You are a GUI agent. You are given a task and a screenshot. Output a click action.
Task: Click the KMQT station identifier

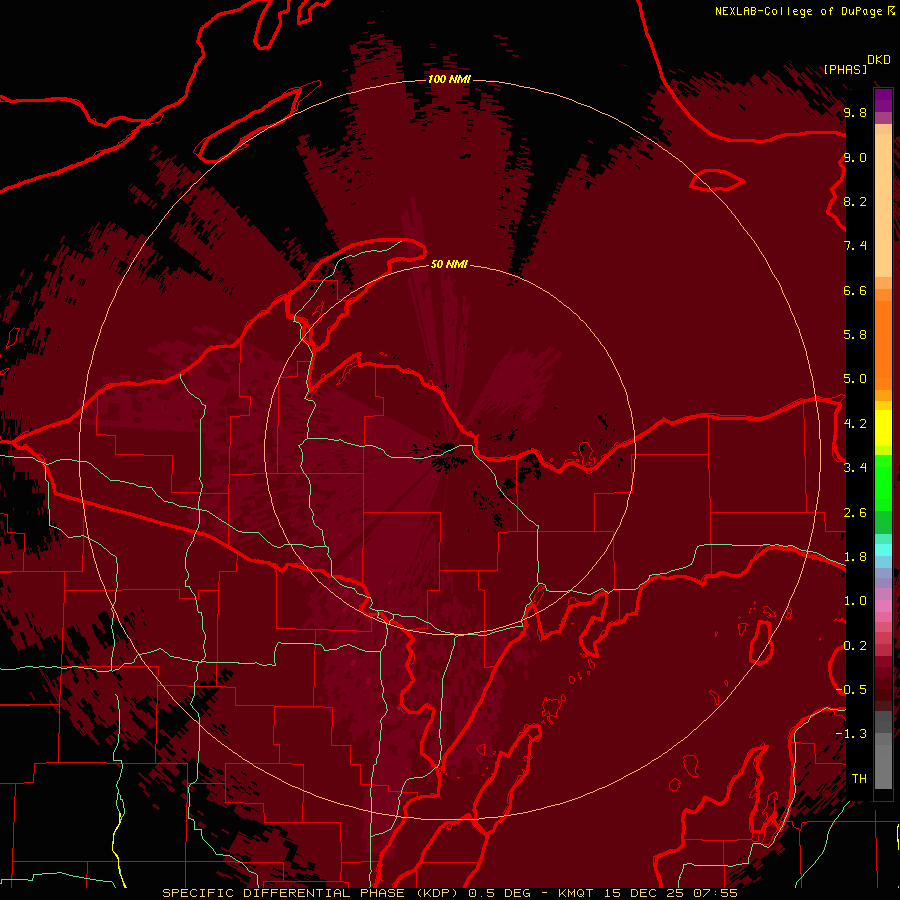(575, 893)
